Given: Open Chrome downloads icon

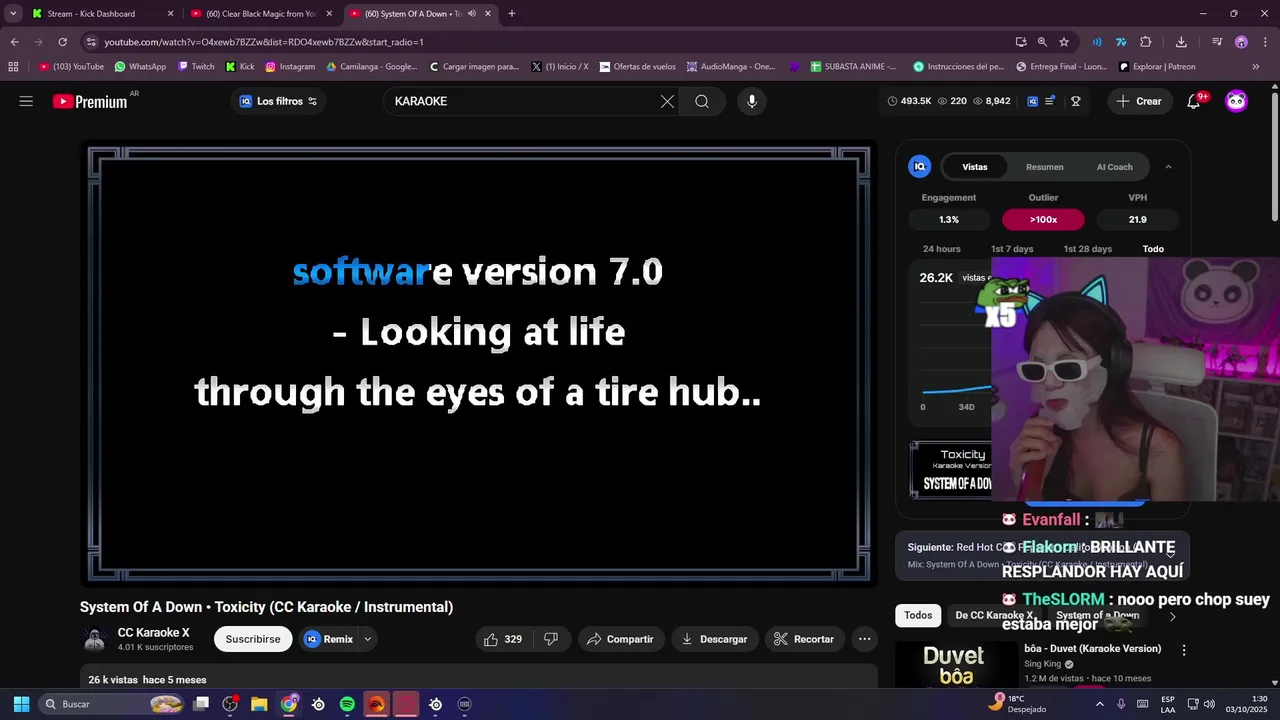Looking at the screenshot, I should click(1181, 42).
